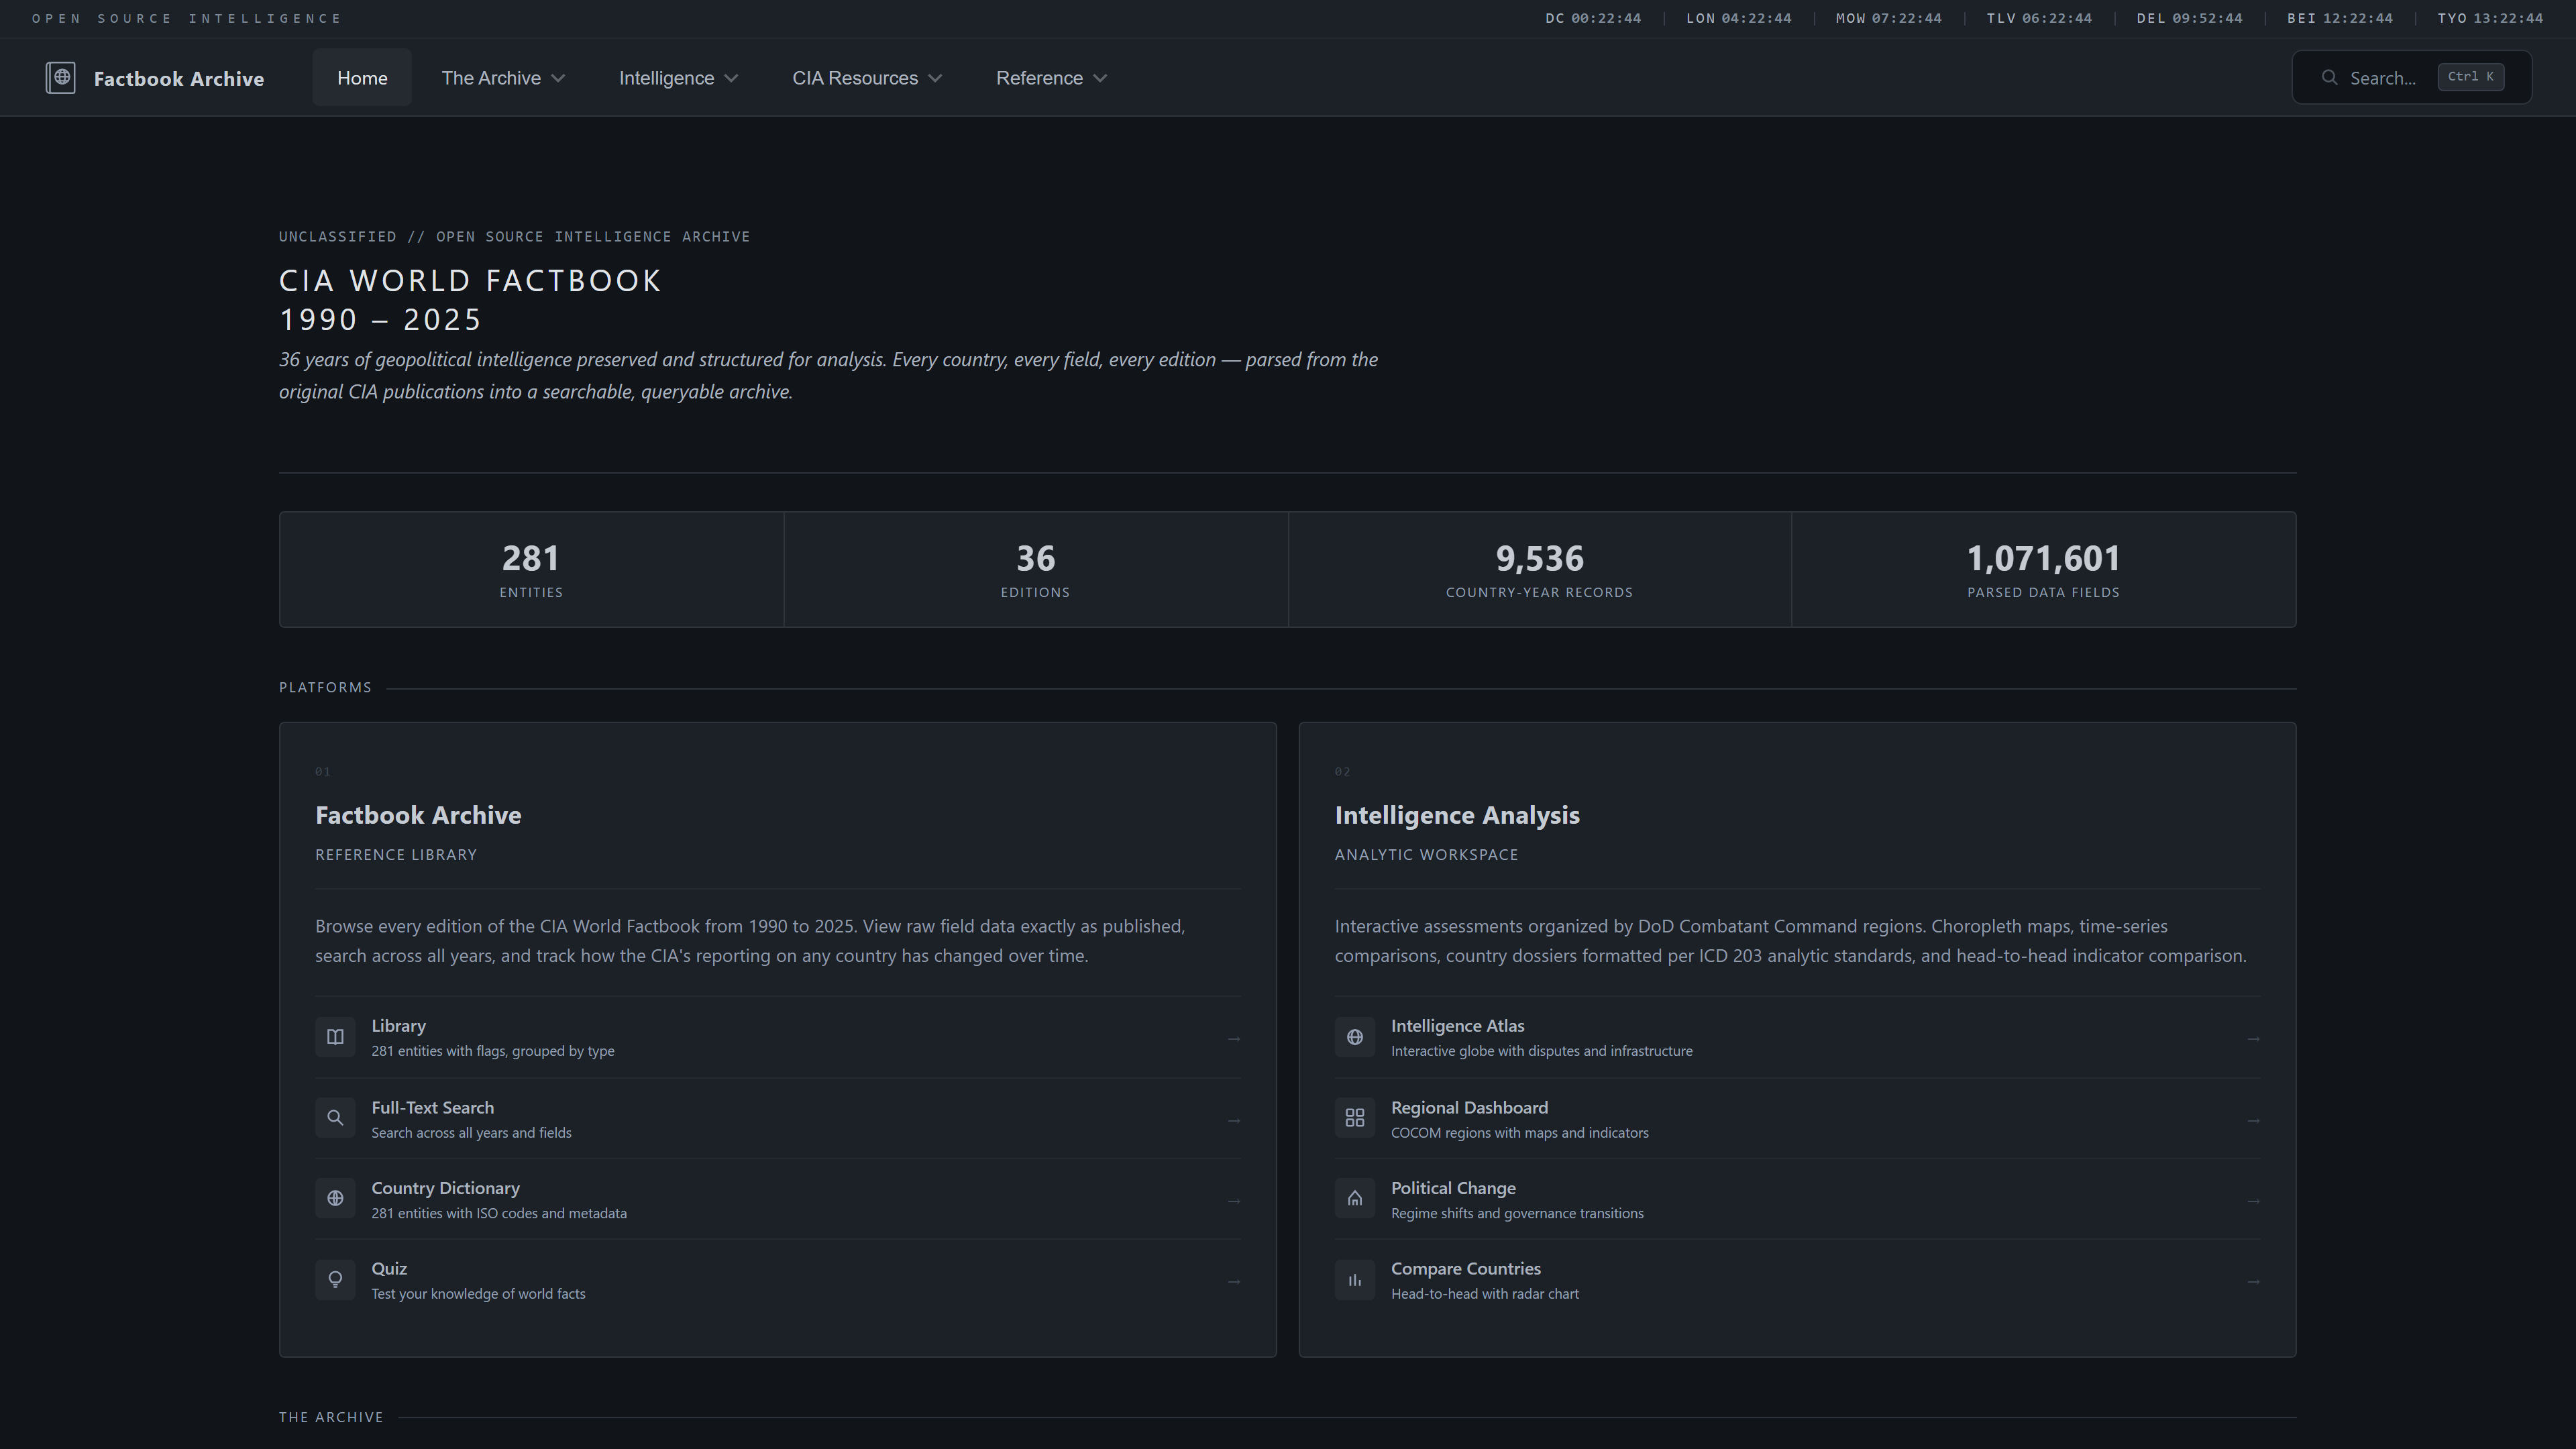This screenshot has width=2576, height=1449.
Task: Click the search magnifier icon
Action: point(2330,77)
